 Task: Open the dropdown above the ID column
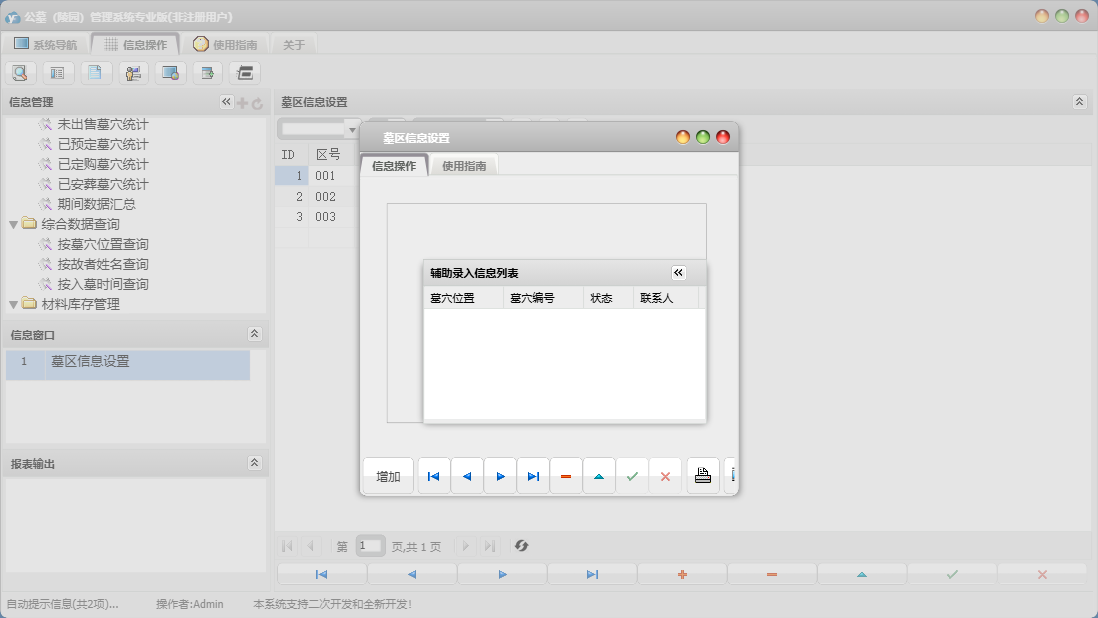point(351,129)
